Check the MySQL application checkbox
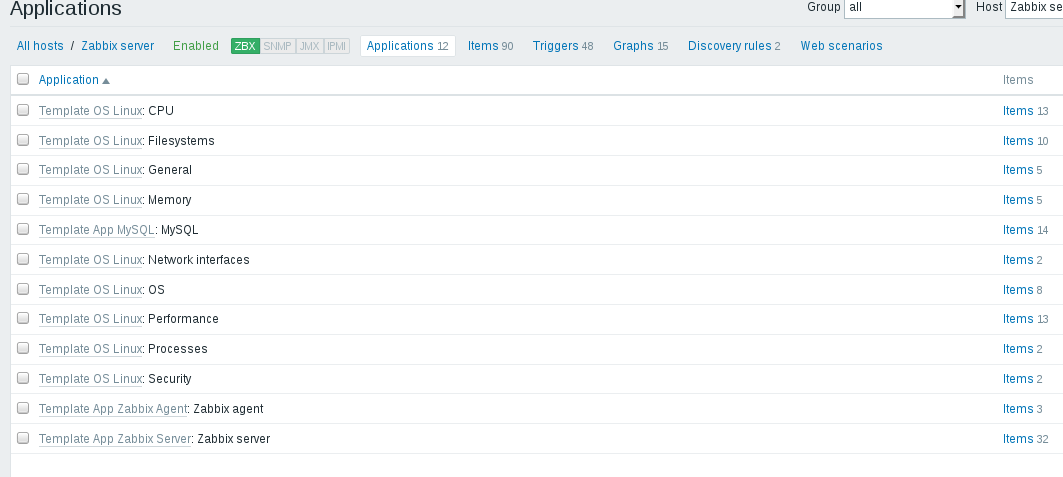The width and height of the screenshot is (1063, 477). [23, 229]
